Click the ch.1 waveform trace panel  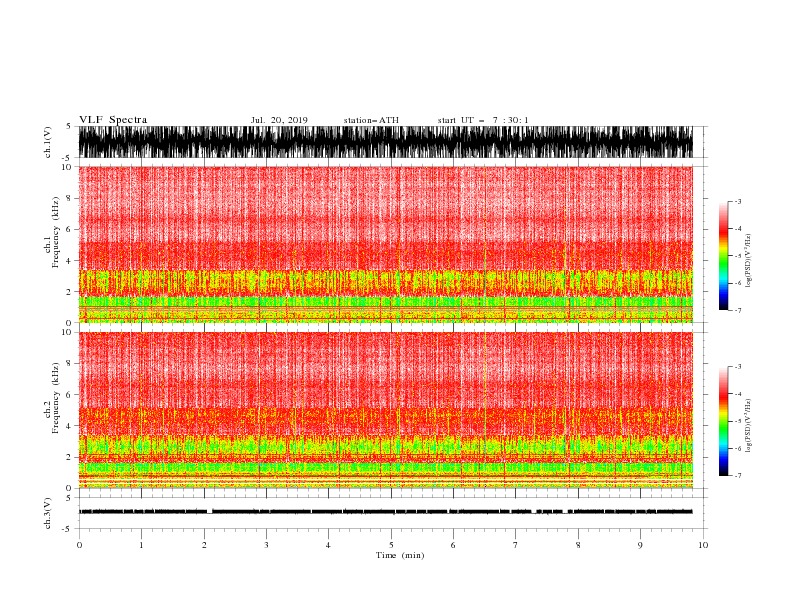pos(385,142)
